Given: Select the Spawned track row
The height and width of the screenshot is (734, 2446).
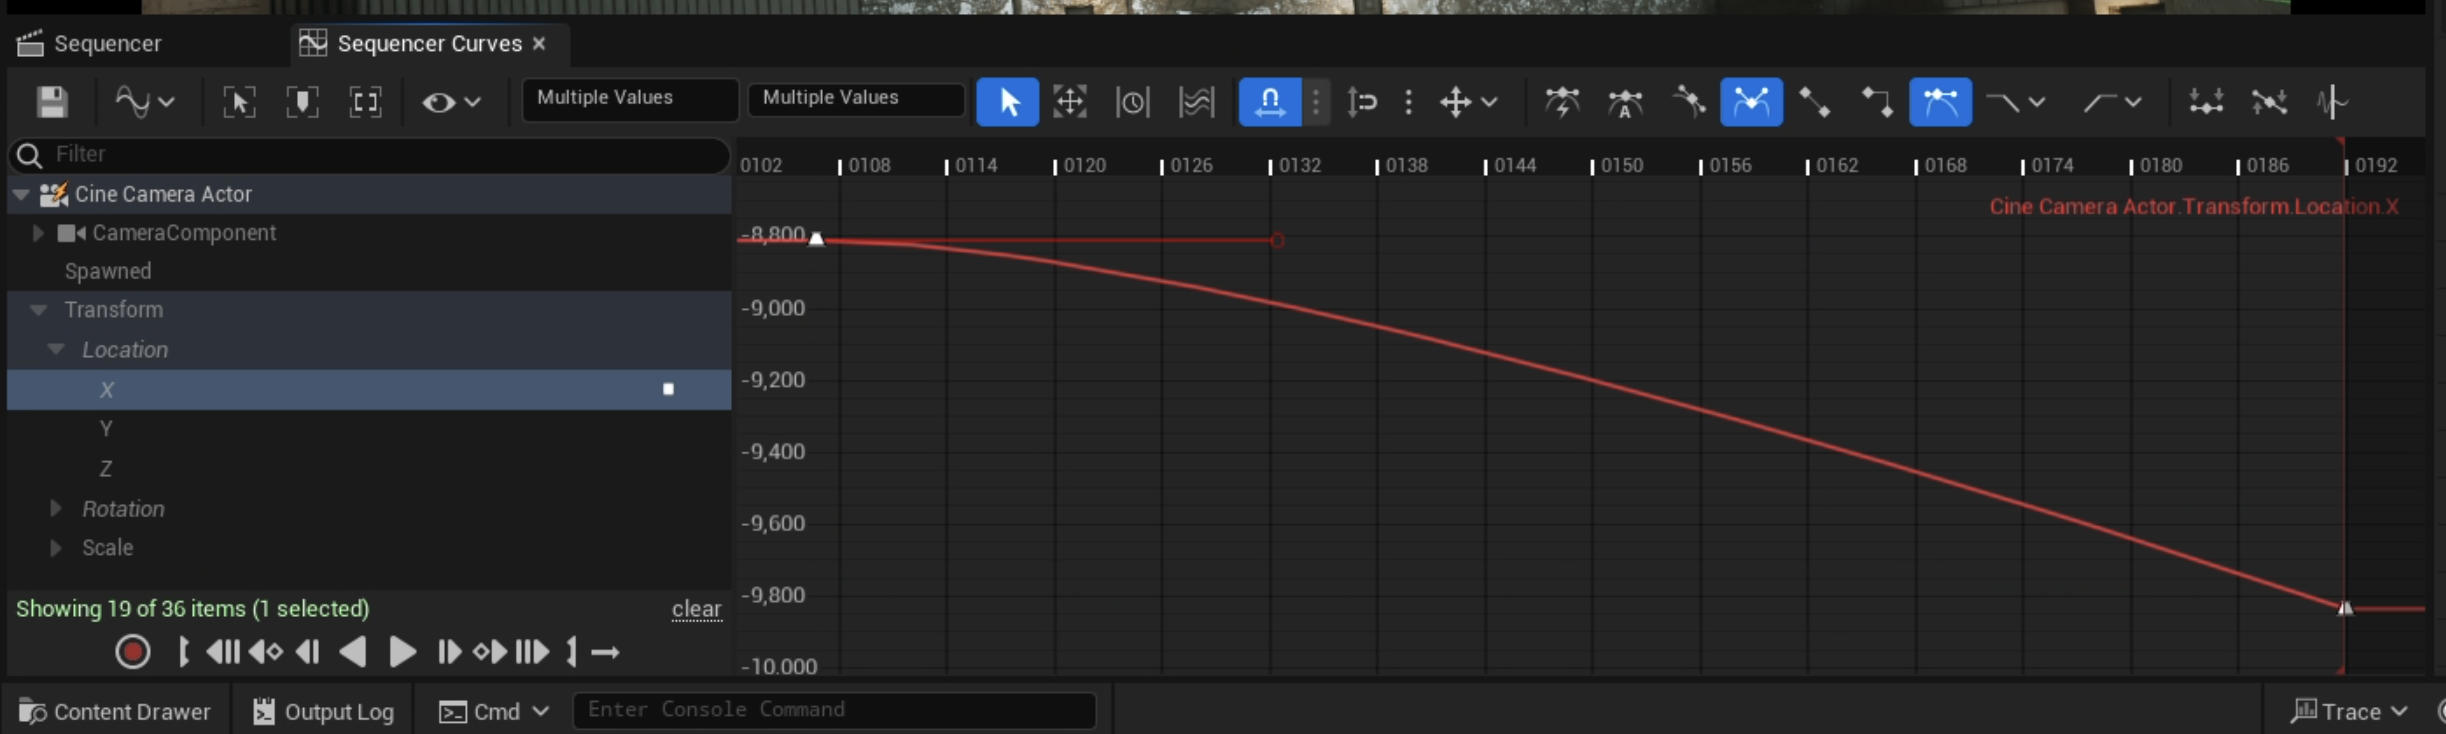Looking at the screenshot, I should click(x=369, y=271).
